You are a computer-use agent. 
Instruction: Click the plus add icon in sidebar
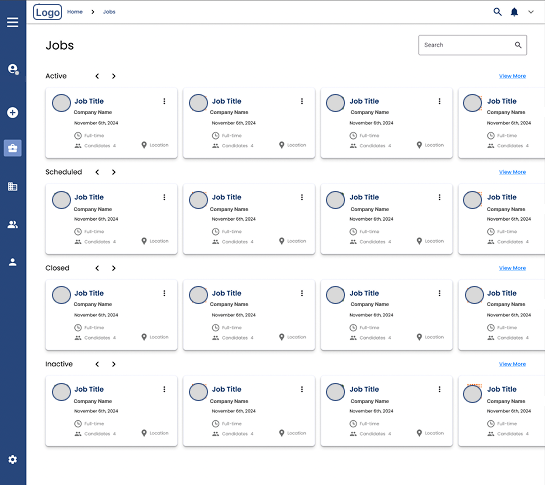(13, 113)
